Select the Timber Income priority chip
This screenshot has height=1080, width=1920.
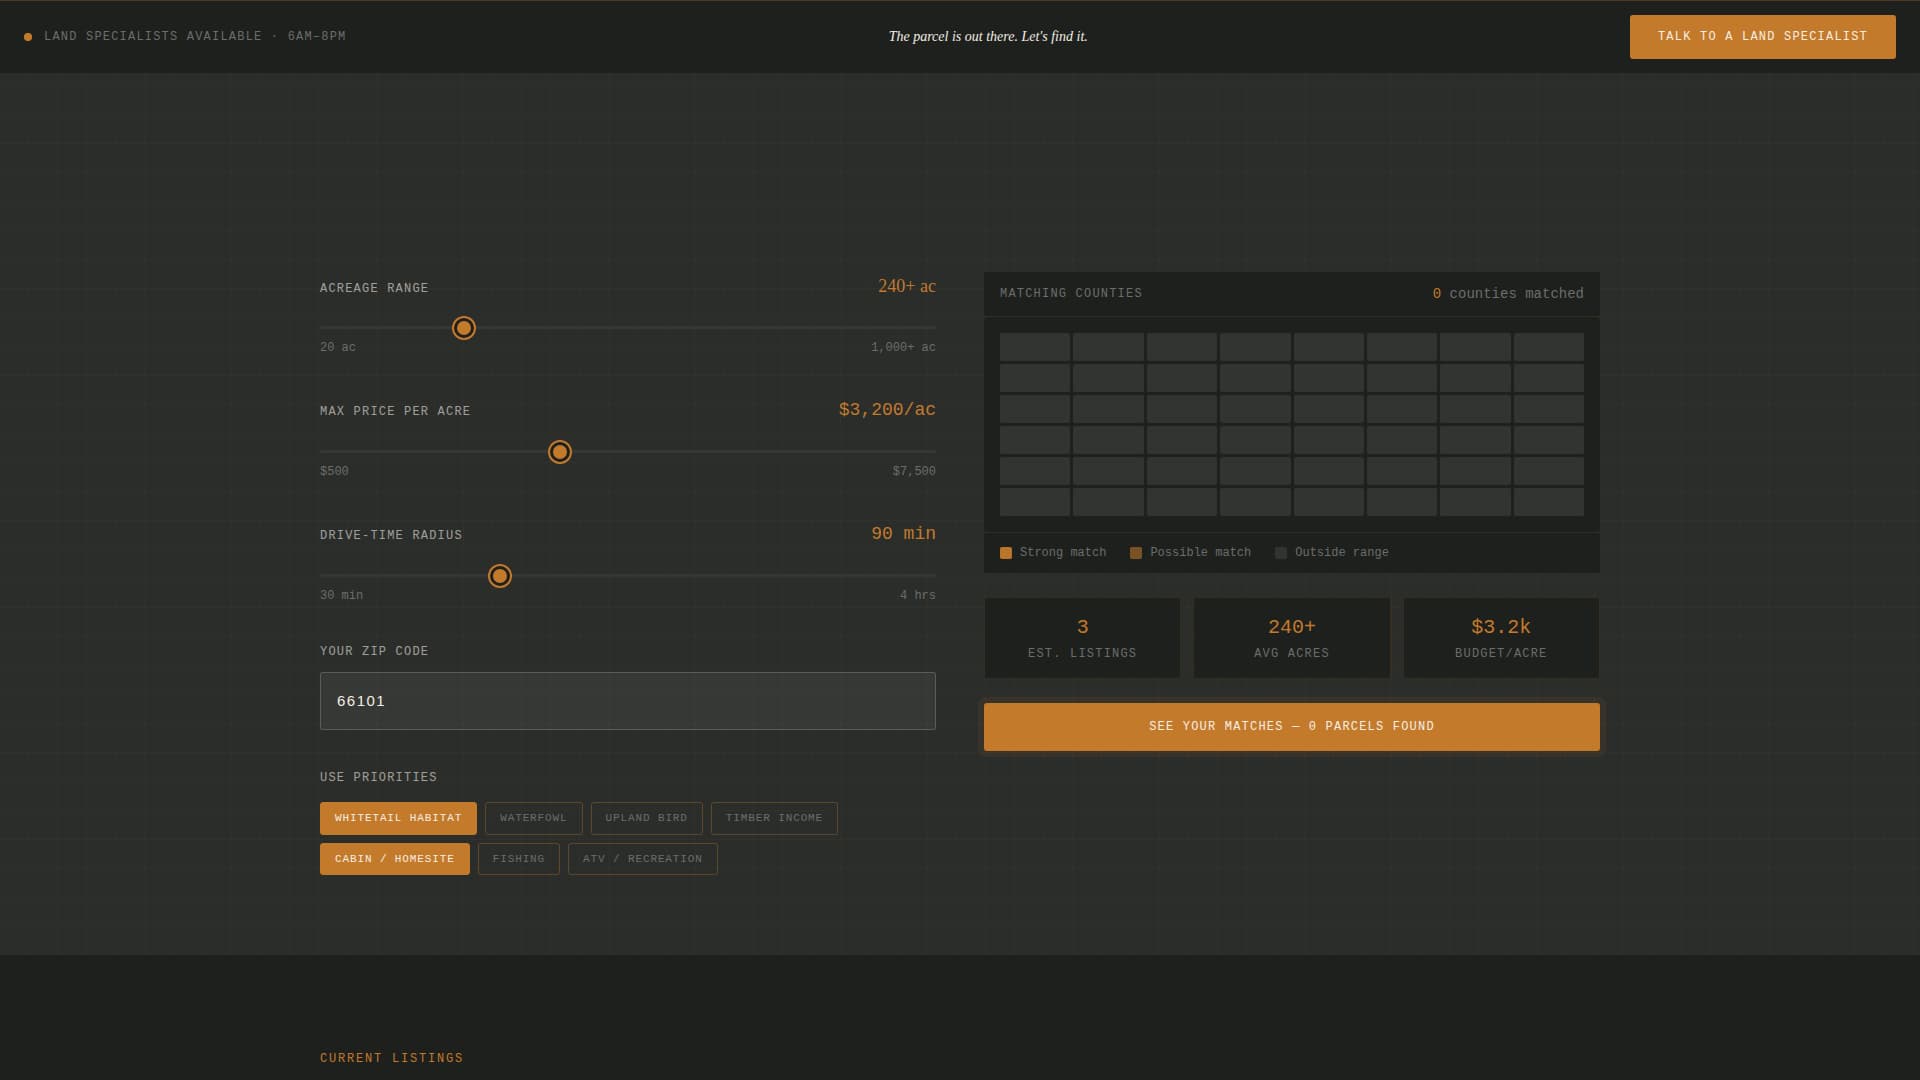(773, 818)
